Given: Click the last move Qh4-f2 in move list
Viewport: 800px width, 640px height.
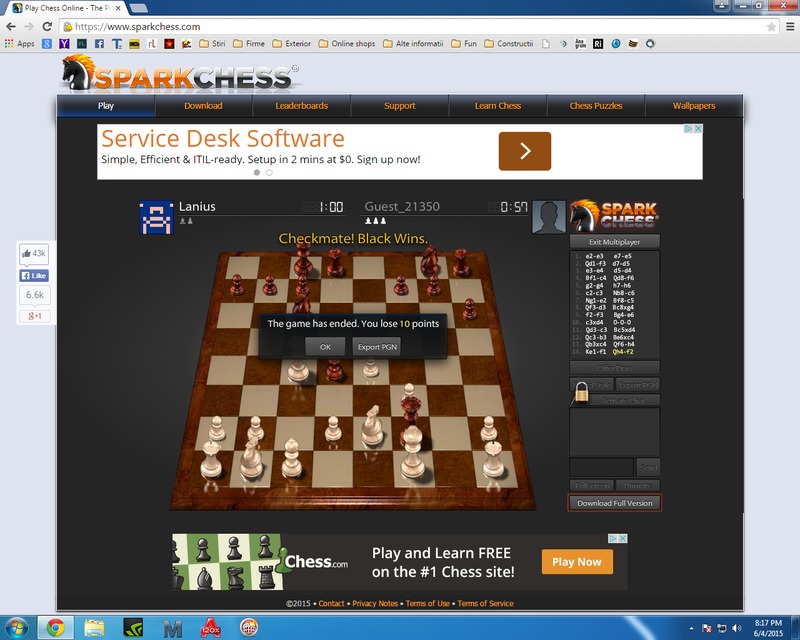Looking at the screenshot, I should click(x=623, y=352).
